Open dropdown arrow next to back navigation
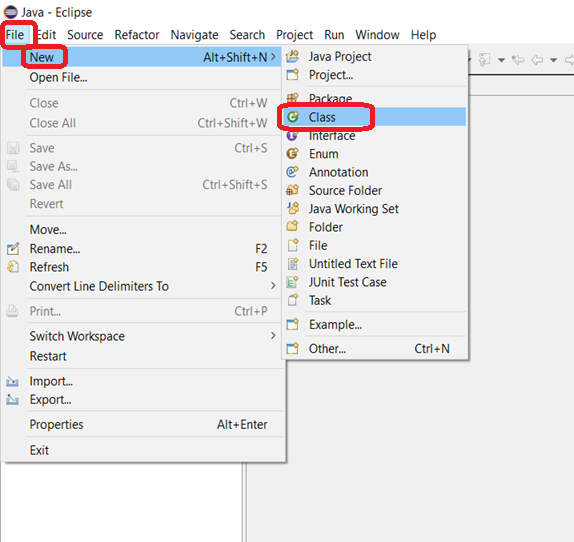This screenshot has width=574, height=542. (x=554, y=60)
